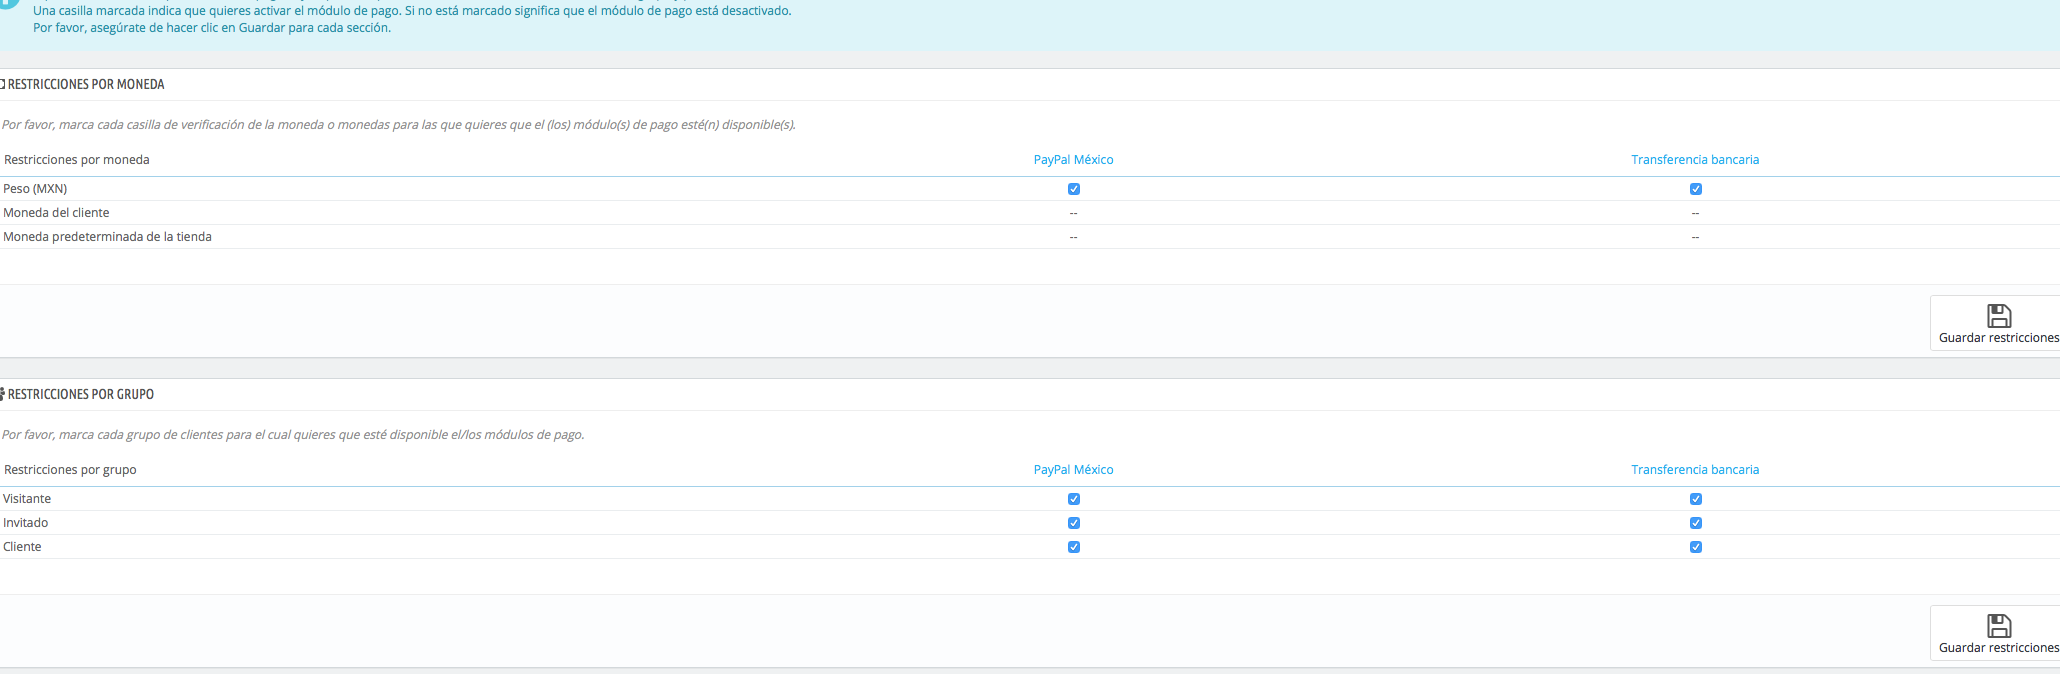Toggle Transferencia bancaria checkbox for Cliente

1696,547
